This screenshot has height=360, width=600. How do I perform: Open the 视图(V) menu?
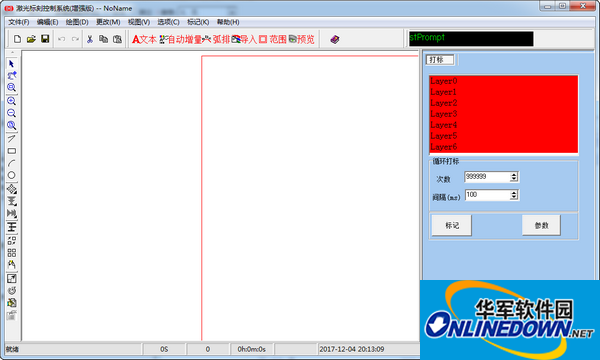pyautogui.click(x=139, y=22)
